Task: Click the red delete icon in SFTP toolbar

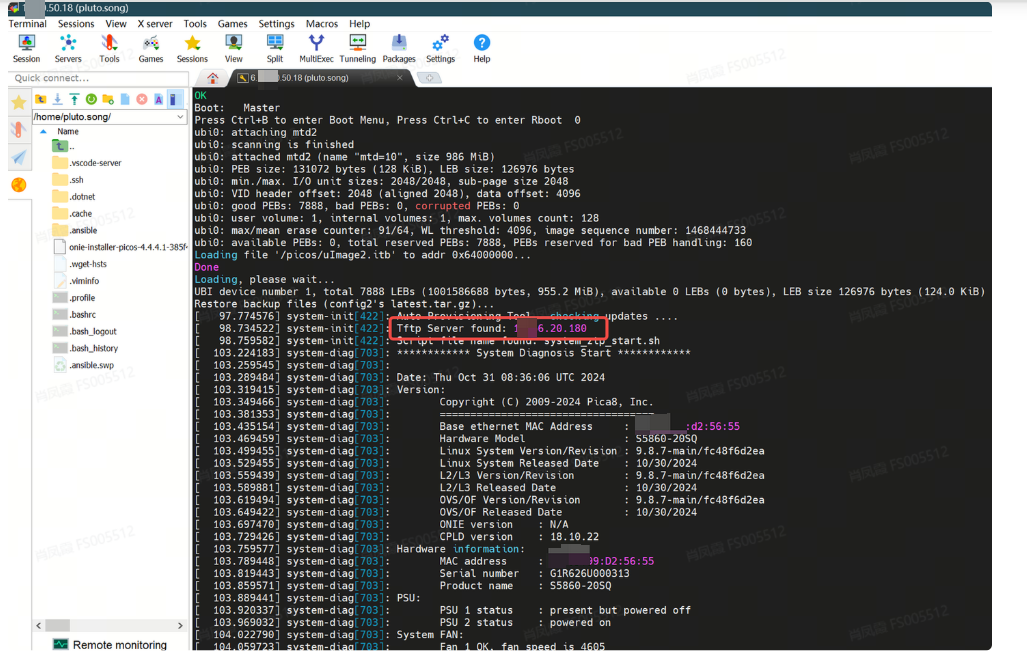Action: [142, 99]
